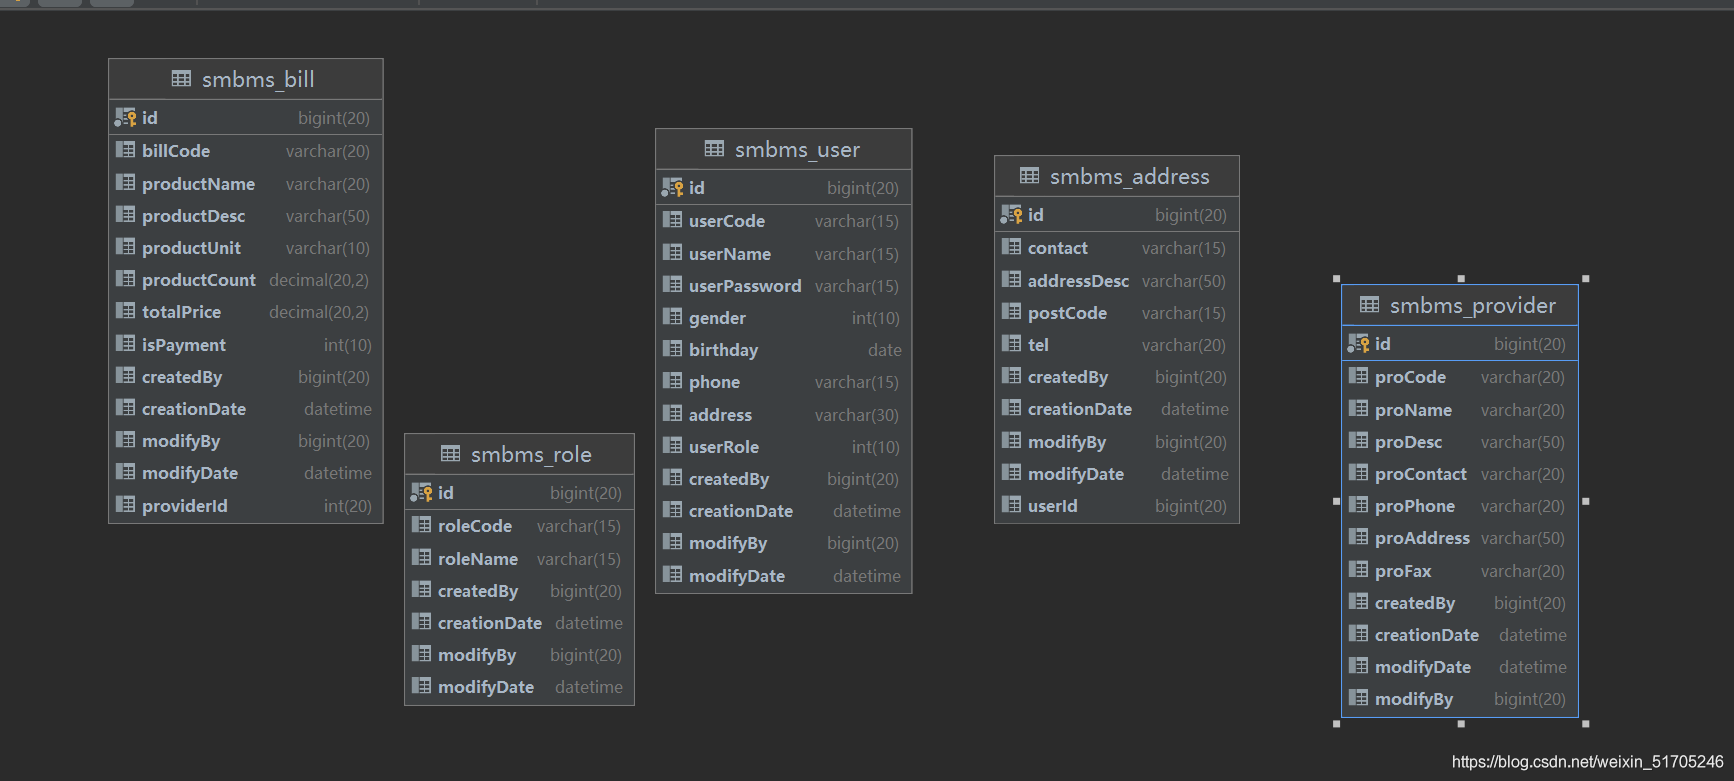Click the column icon next to billCode

pyautogui.click(x=125, y=150)
